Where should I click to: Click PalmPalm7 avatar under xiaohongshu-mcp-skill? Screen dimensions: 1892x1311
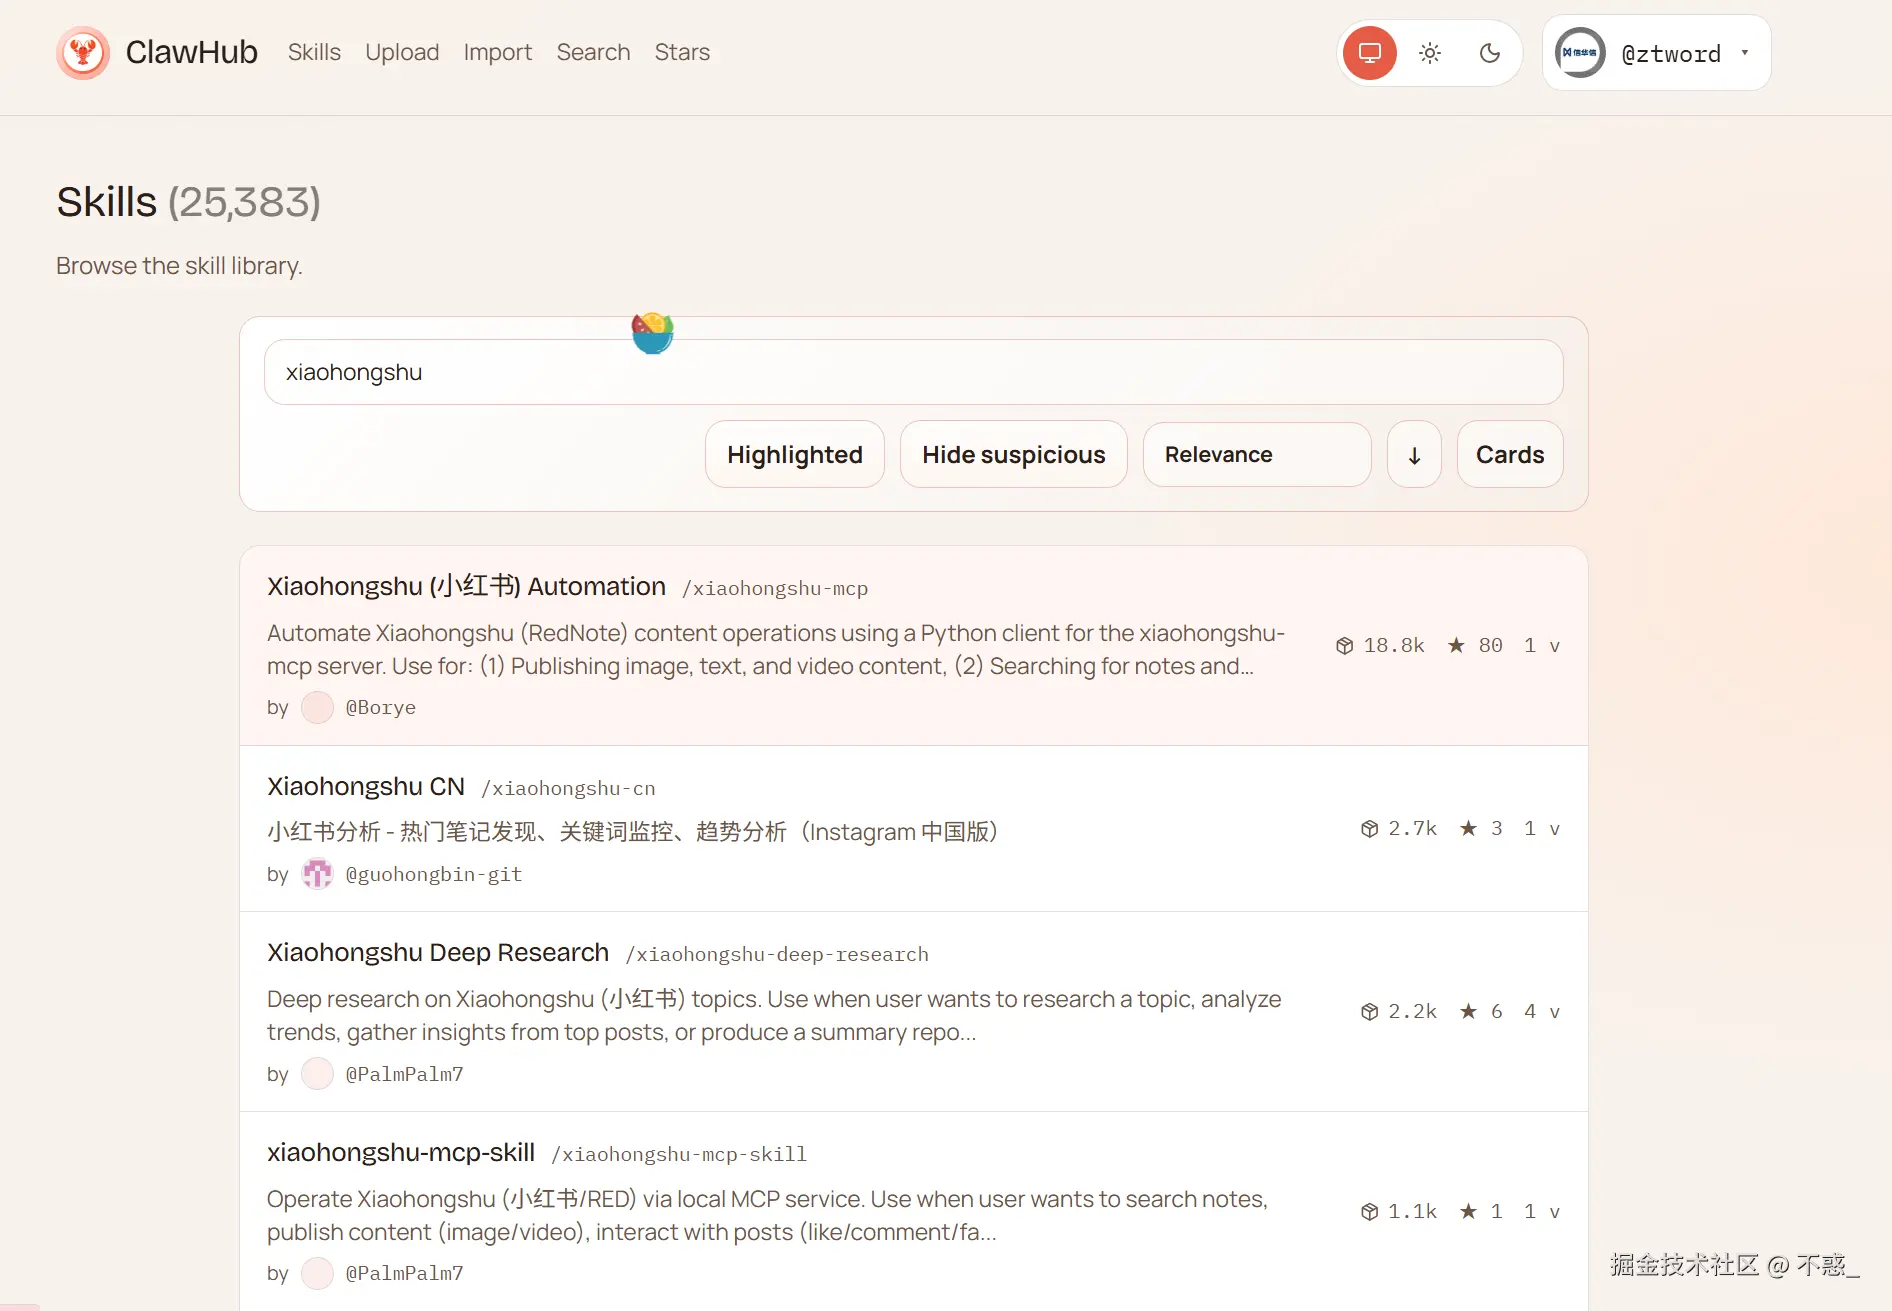click(x=317, y=1273)
